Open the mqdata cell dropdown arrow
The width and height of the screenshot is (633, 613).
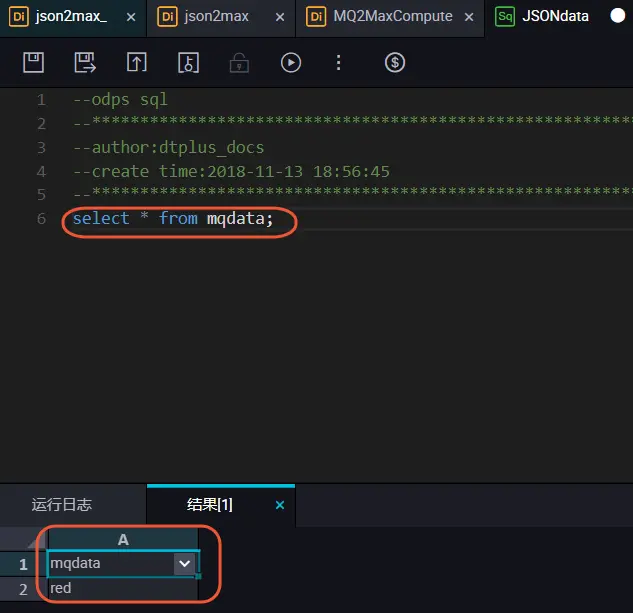pyautogui.click(x=184, y=563)
